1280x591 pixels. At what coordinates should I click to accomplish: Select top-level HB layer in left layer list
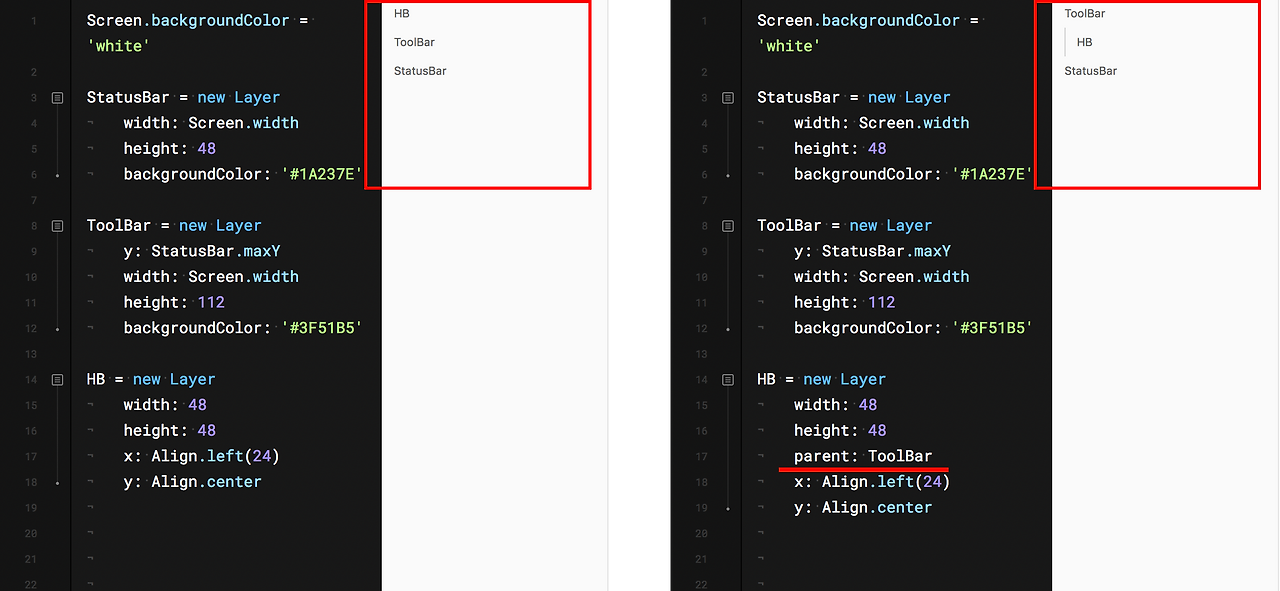click(x=402, y=14)
